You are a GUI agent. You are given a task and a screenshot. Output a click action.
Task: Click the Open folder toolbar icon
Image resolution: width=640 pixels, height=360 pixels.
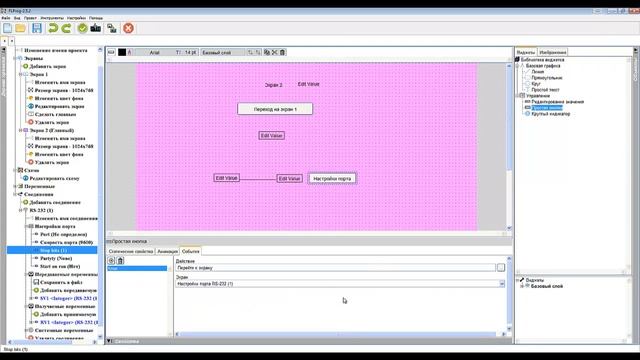point(20,28)
